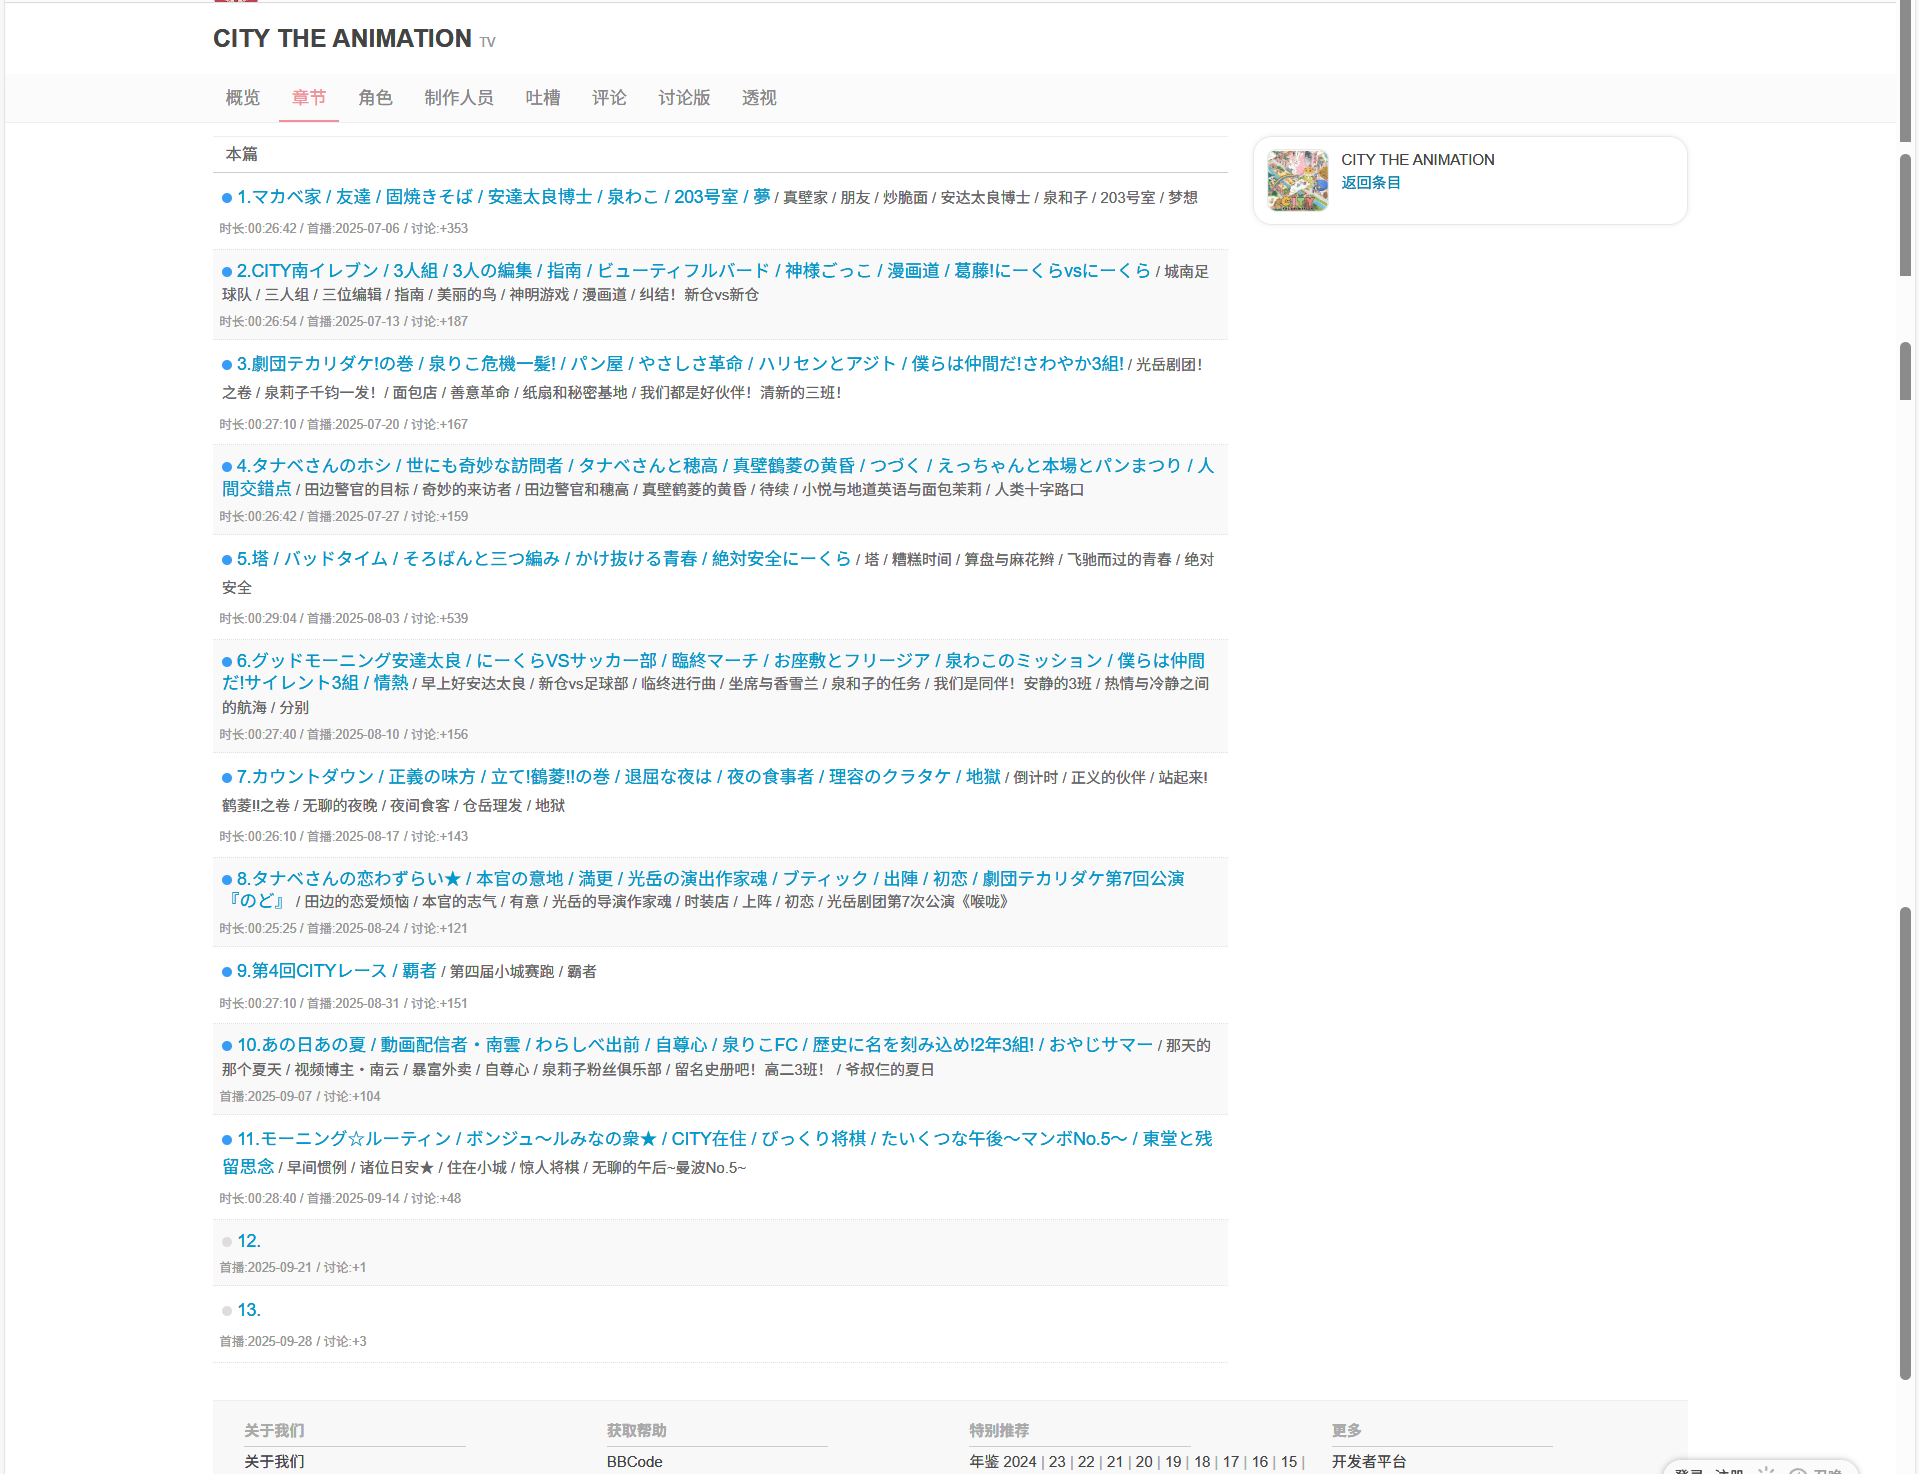Open the CITY THE ANIMATION cover thumbnail

click(x=1297, y=181)
